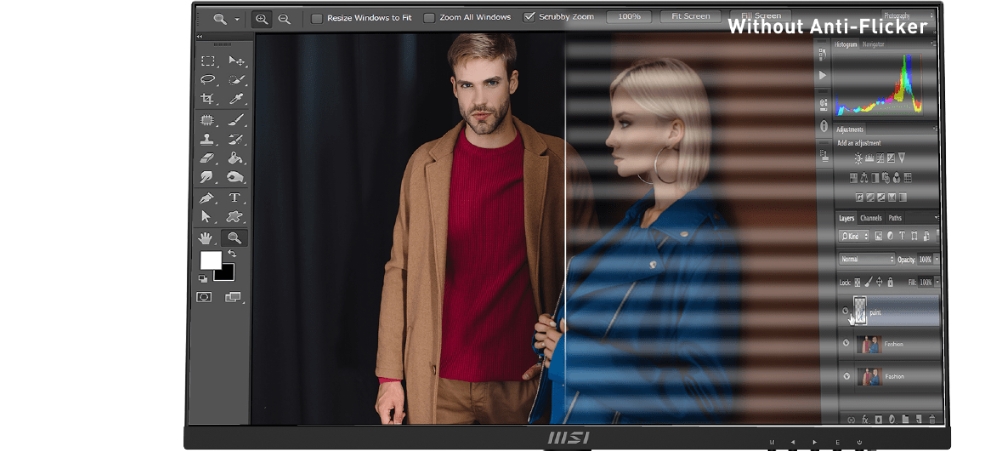This screenshot has height=451, width=1008.
Task: Open the Normal blend mode dropdown
Action: (866, 259)
